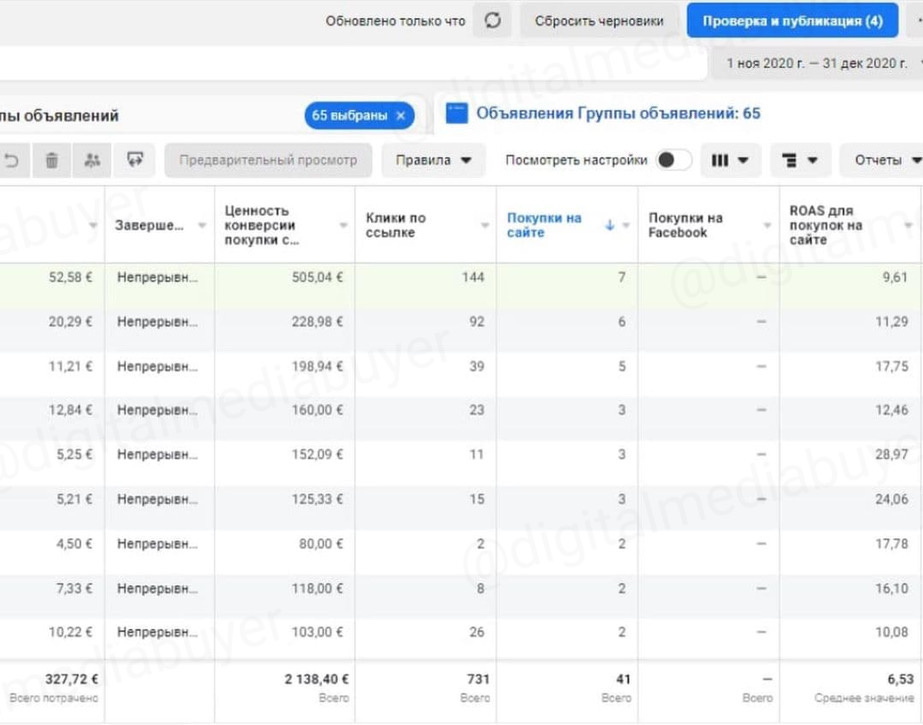Click Непрерывн... in the 52,58 € row

157,277
